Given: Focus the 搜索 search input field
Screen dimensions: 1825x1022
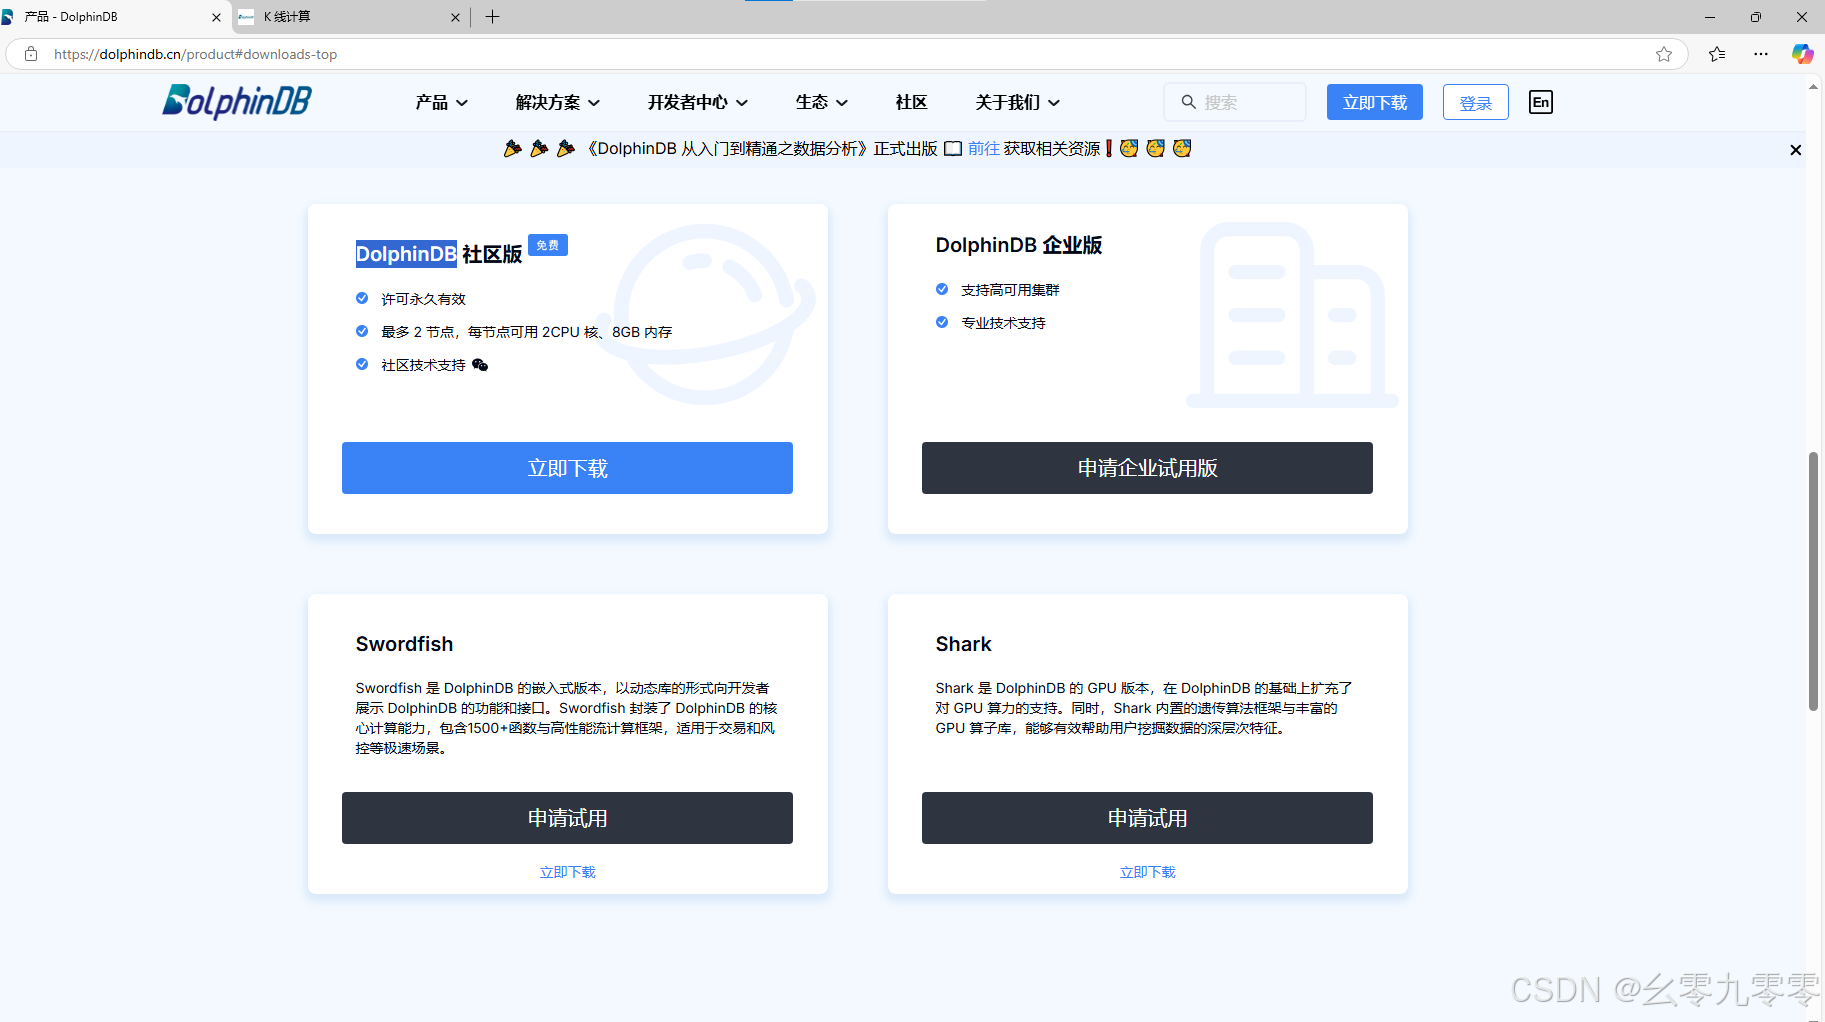Looking at the screenshot, I should [x=1235, y=102].
